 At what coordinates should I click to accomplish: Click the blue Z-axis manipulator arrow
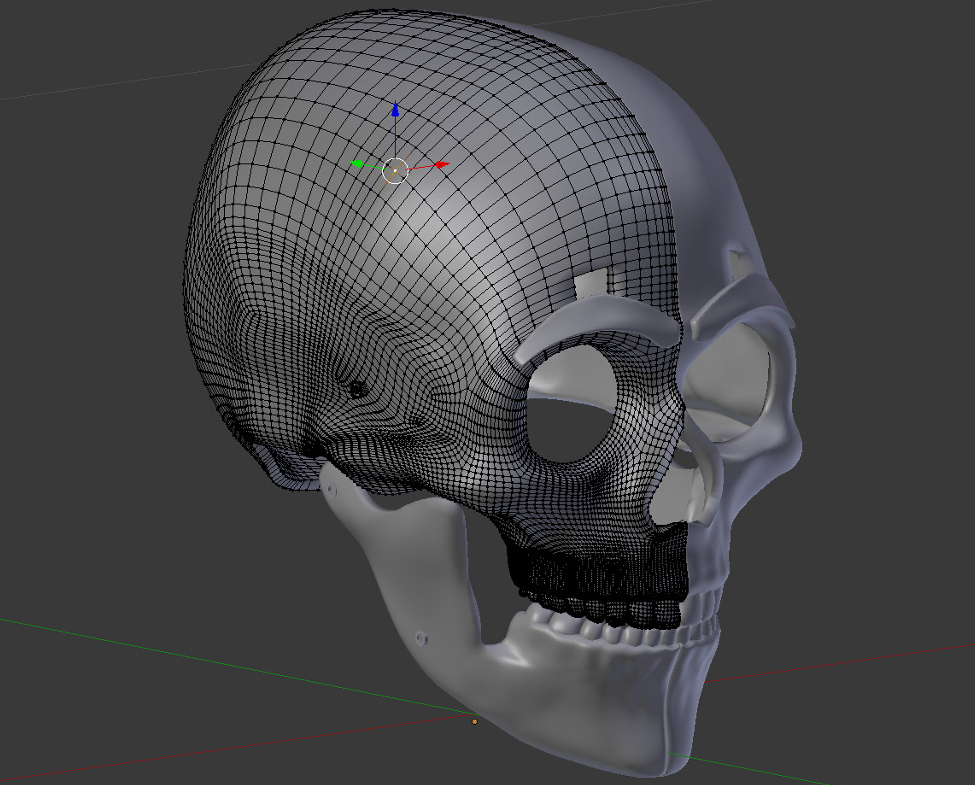pyautogui.click(x=396, y=109)
